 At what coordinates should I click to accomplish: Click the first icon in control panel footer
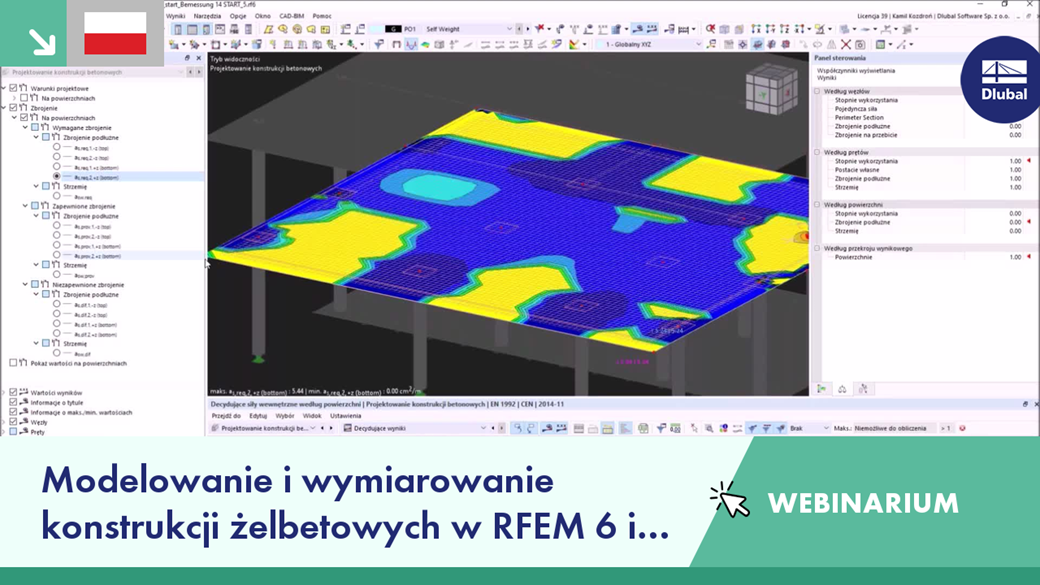point(822,389)
